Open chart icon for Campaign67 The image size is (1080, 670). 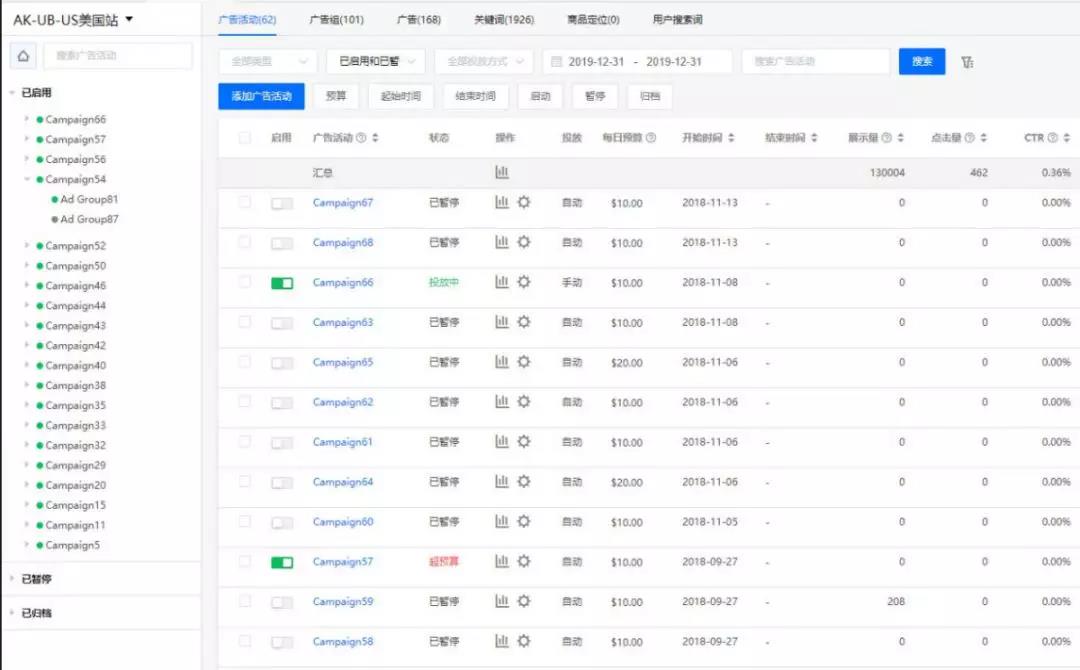tap(502, 202)
